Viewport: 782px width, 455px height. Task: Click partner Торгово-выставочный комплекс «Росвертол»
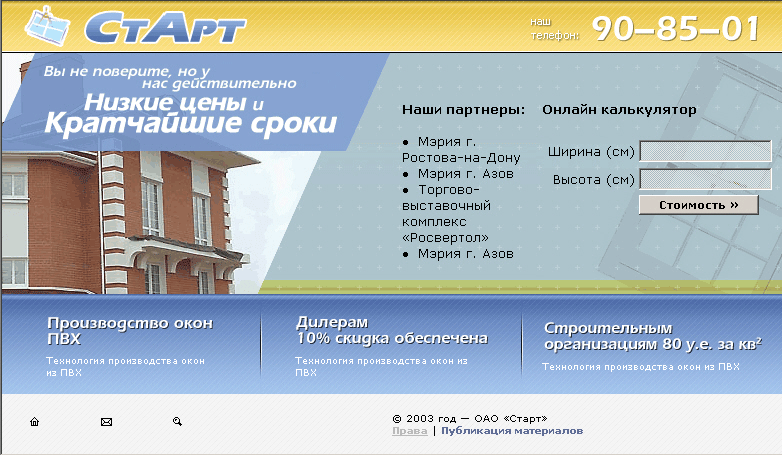pos(446,214)
